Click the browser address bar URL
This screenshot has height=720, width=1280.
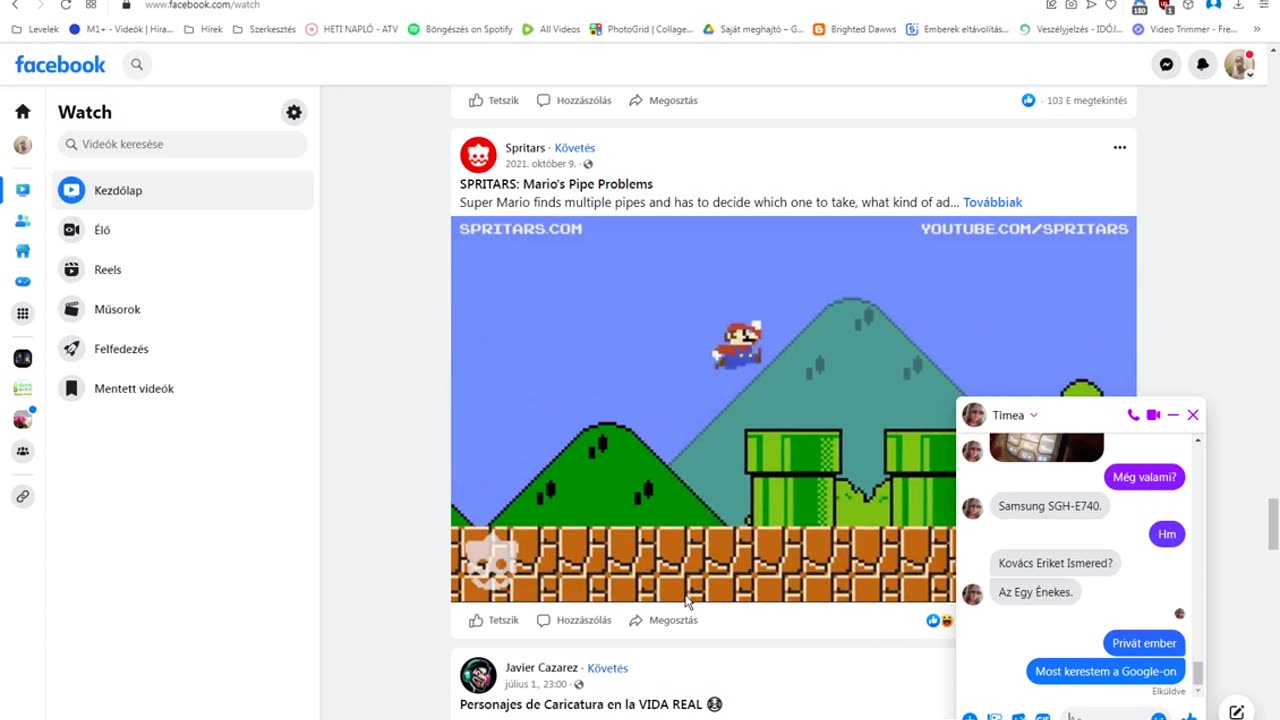(x=202, y=5)
